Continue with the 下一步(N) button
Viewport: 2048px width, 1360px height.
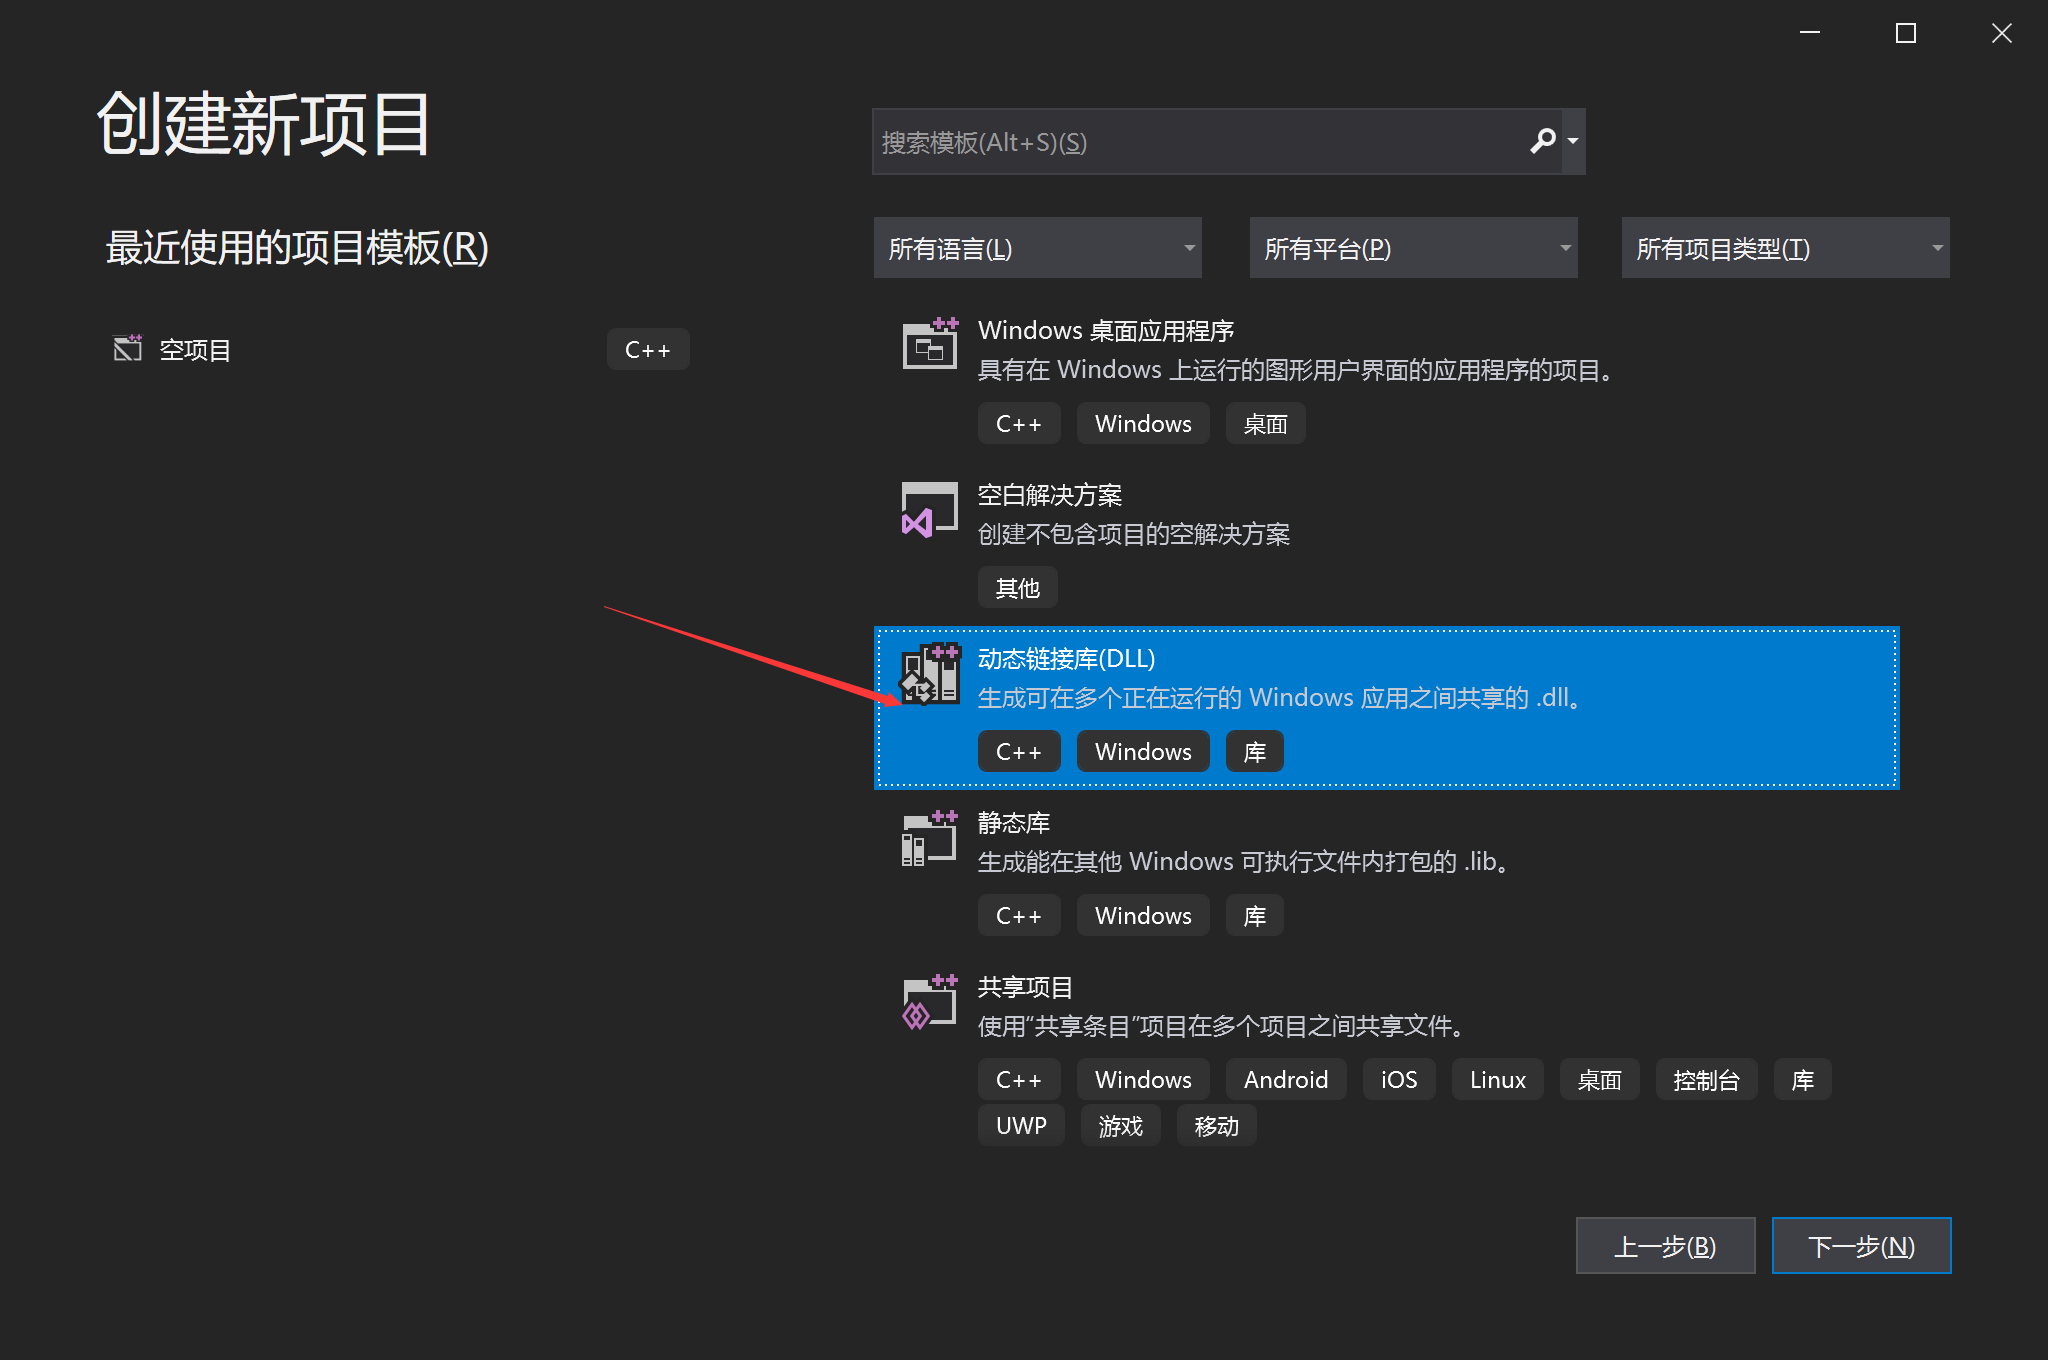click(1861, 1246)
